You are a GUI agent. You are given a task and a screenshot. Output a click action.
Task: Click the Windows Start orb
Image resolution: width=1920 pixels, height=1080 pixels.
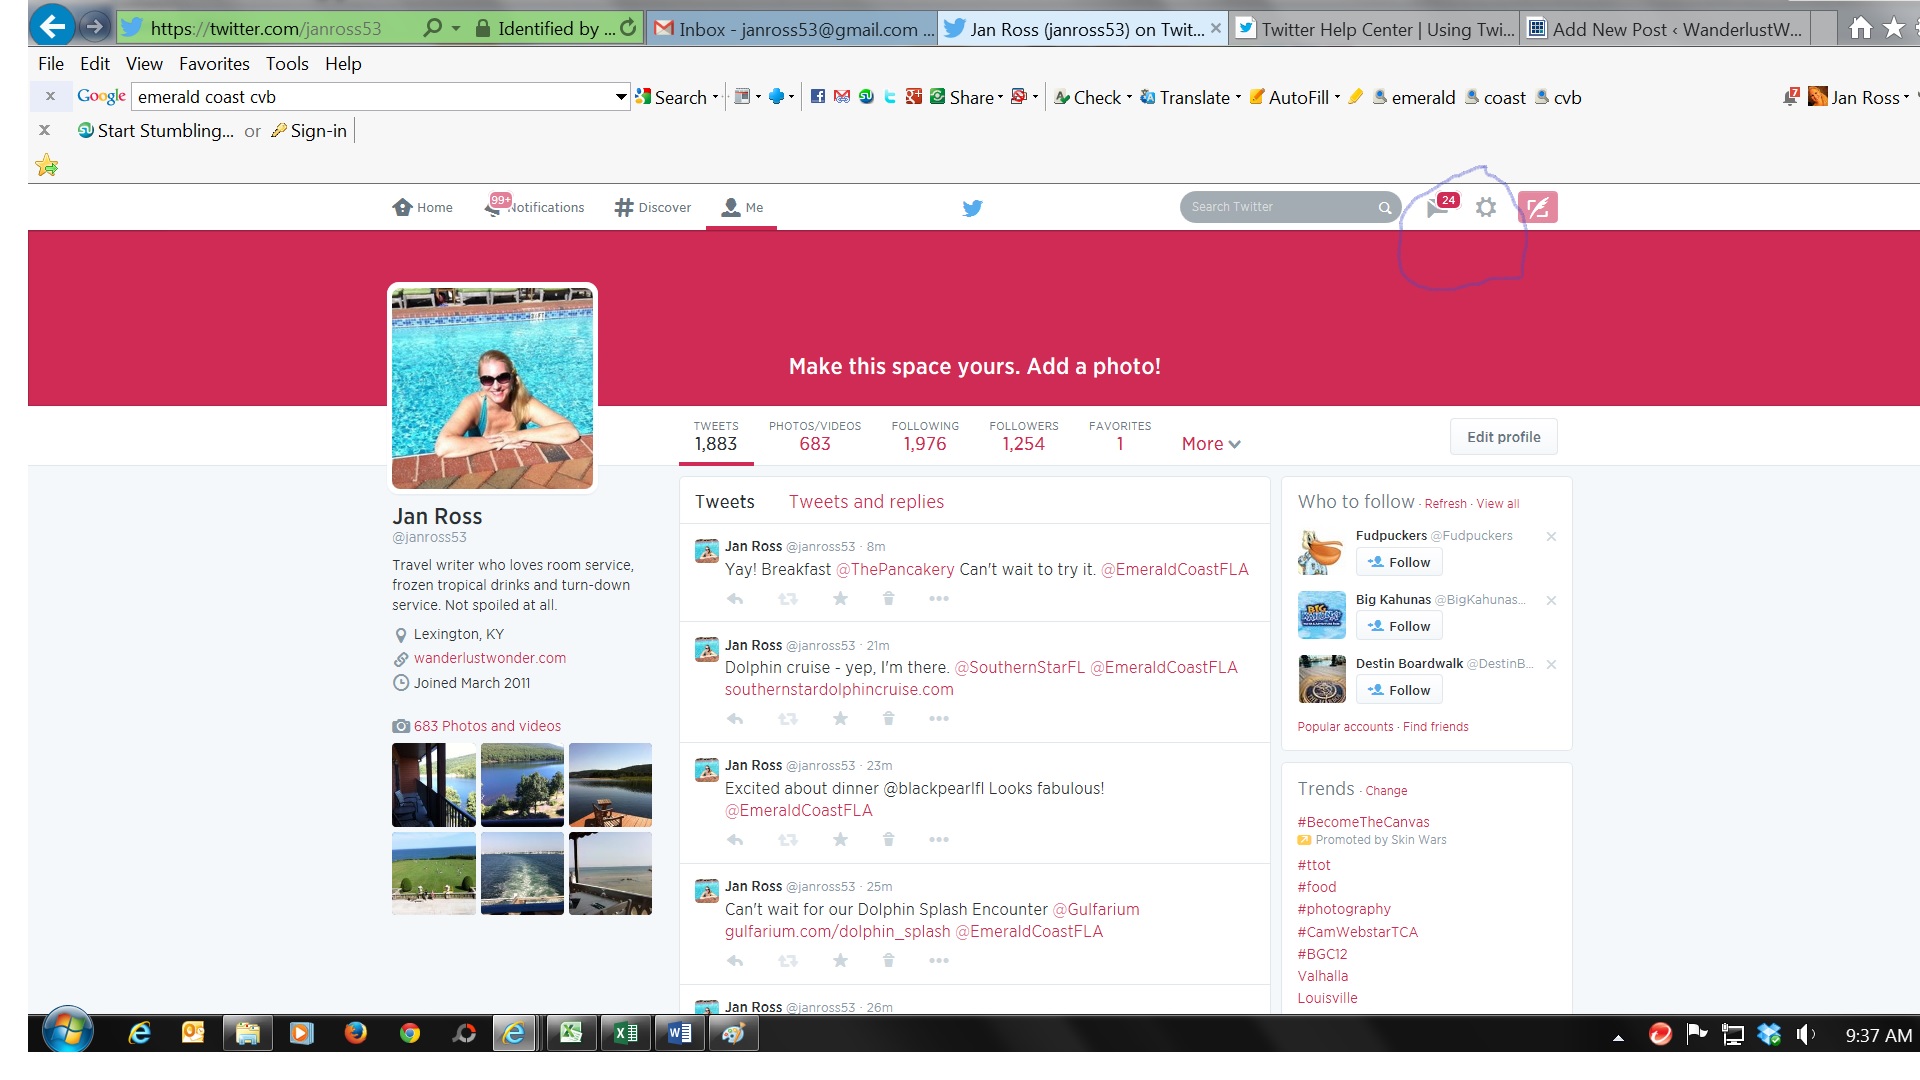(68, 1031)
